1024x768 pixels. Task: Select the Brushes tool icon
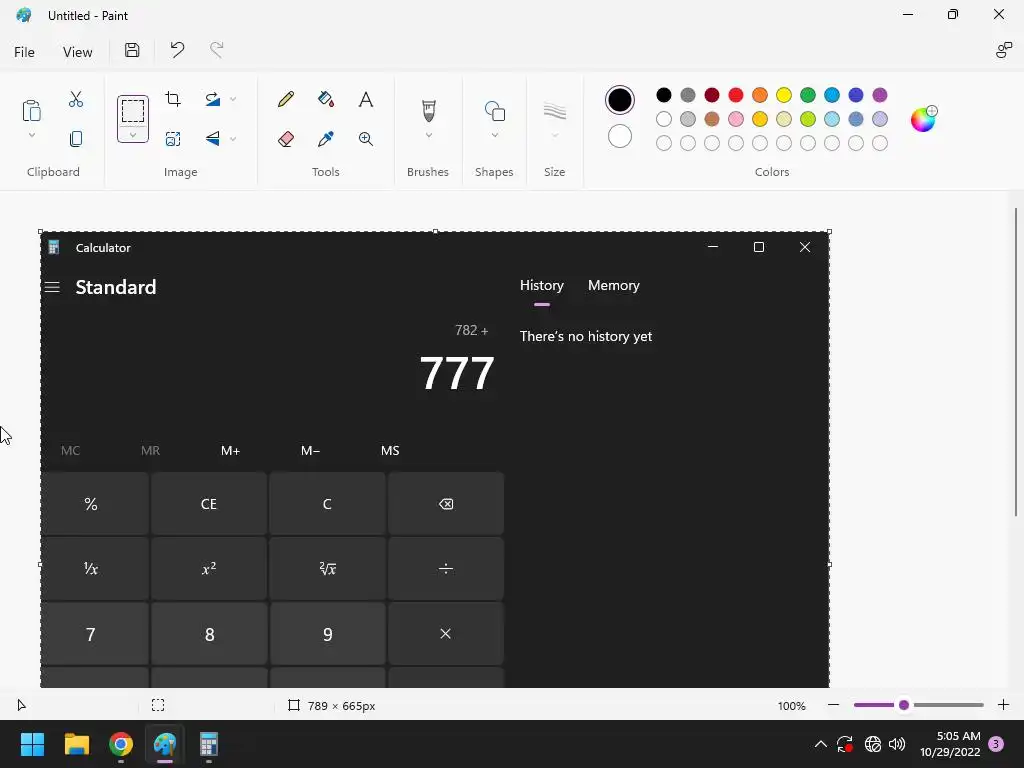[428, 111]
